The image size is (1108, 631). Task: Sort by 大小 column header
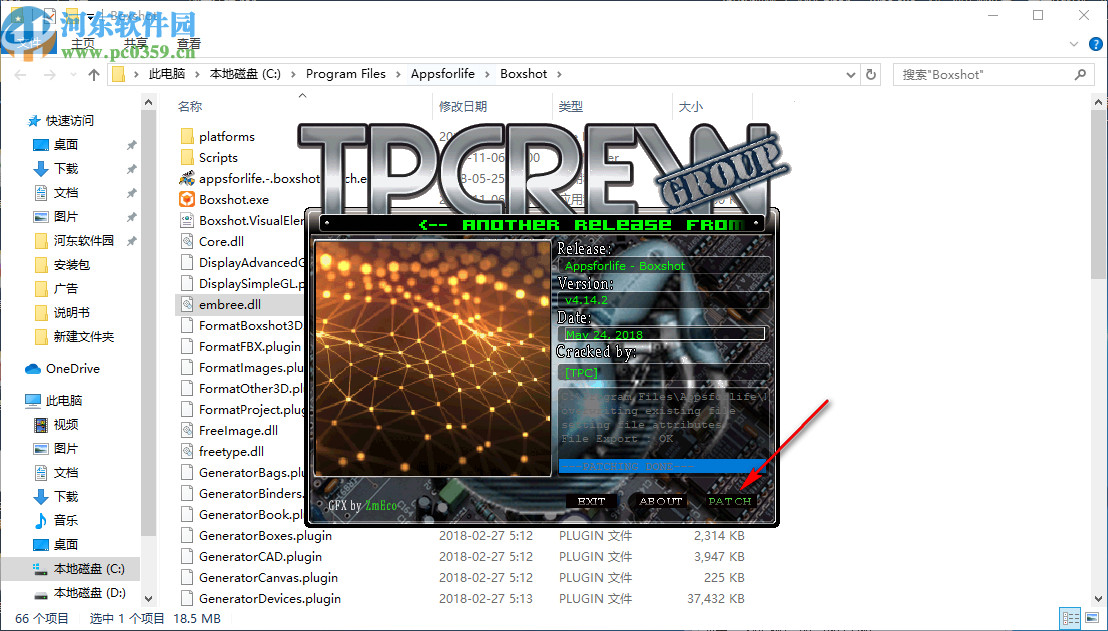[x=690, y=107]
